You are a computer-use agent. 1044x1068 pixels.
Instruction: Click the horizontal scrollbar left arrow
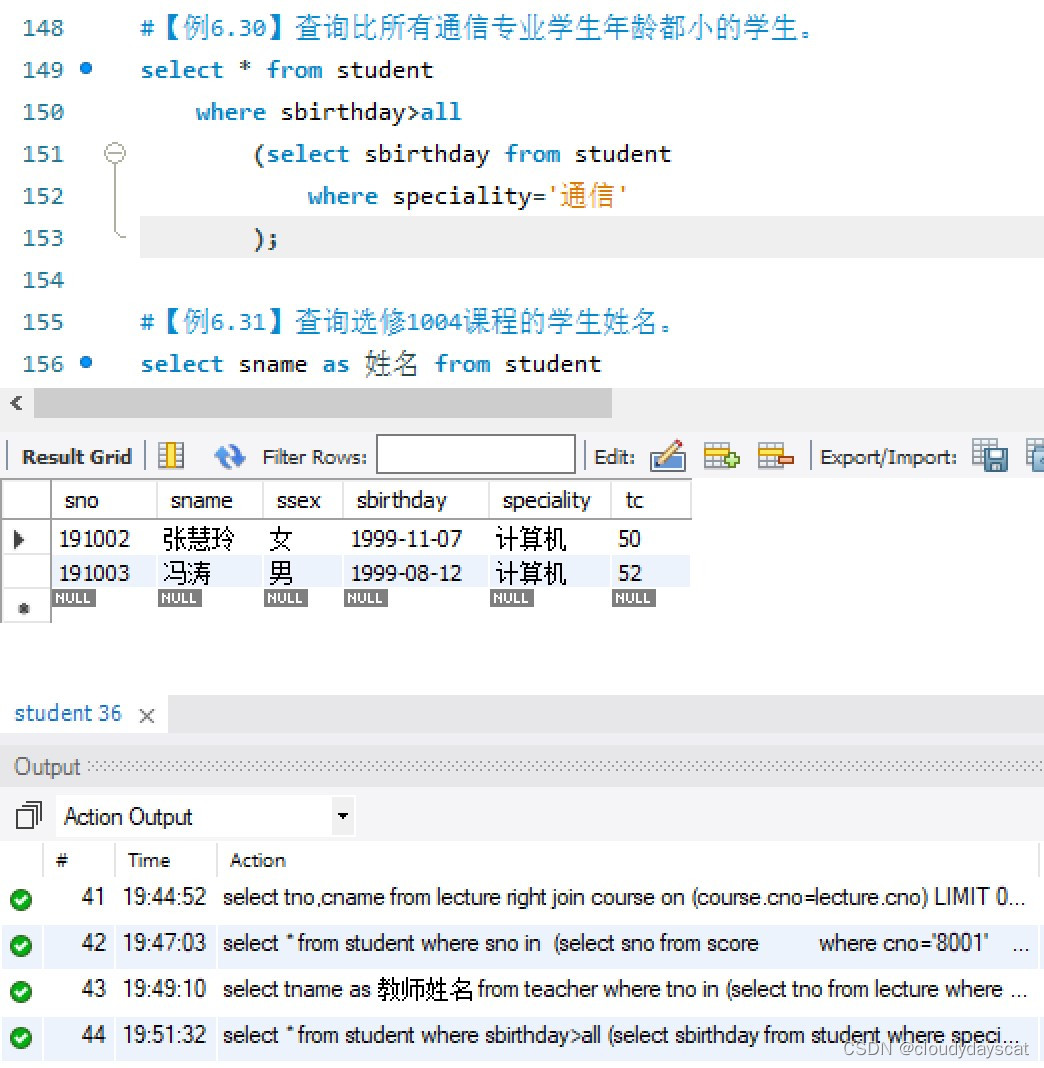14,403
